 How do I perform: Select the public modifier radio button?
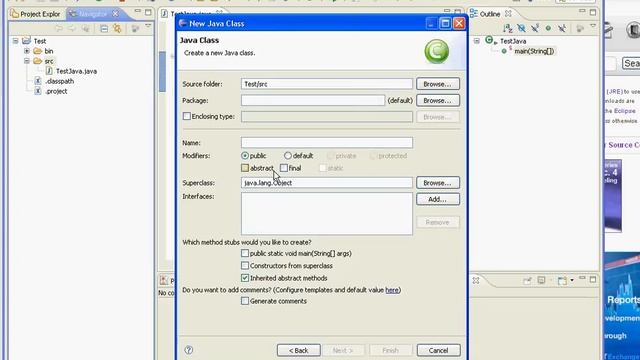245,156
